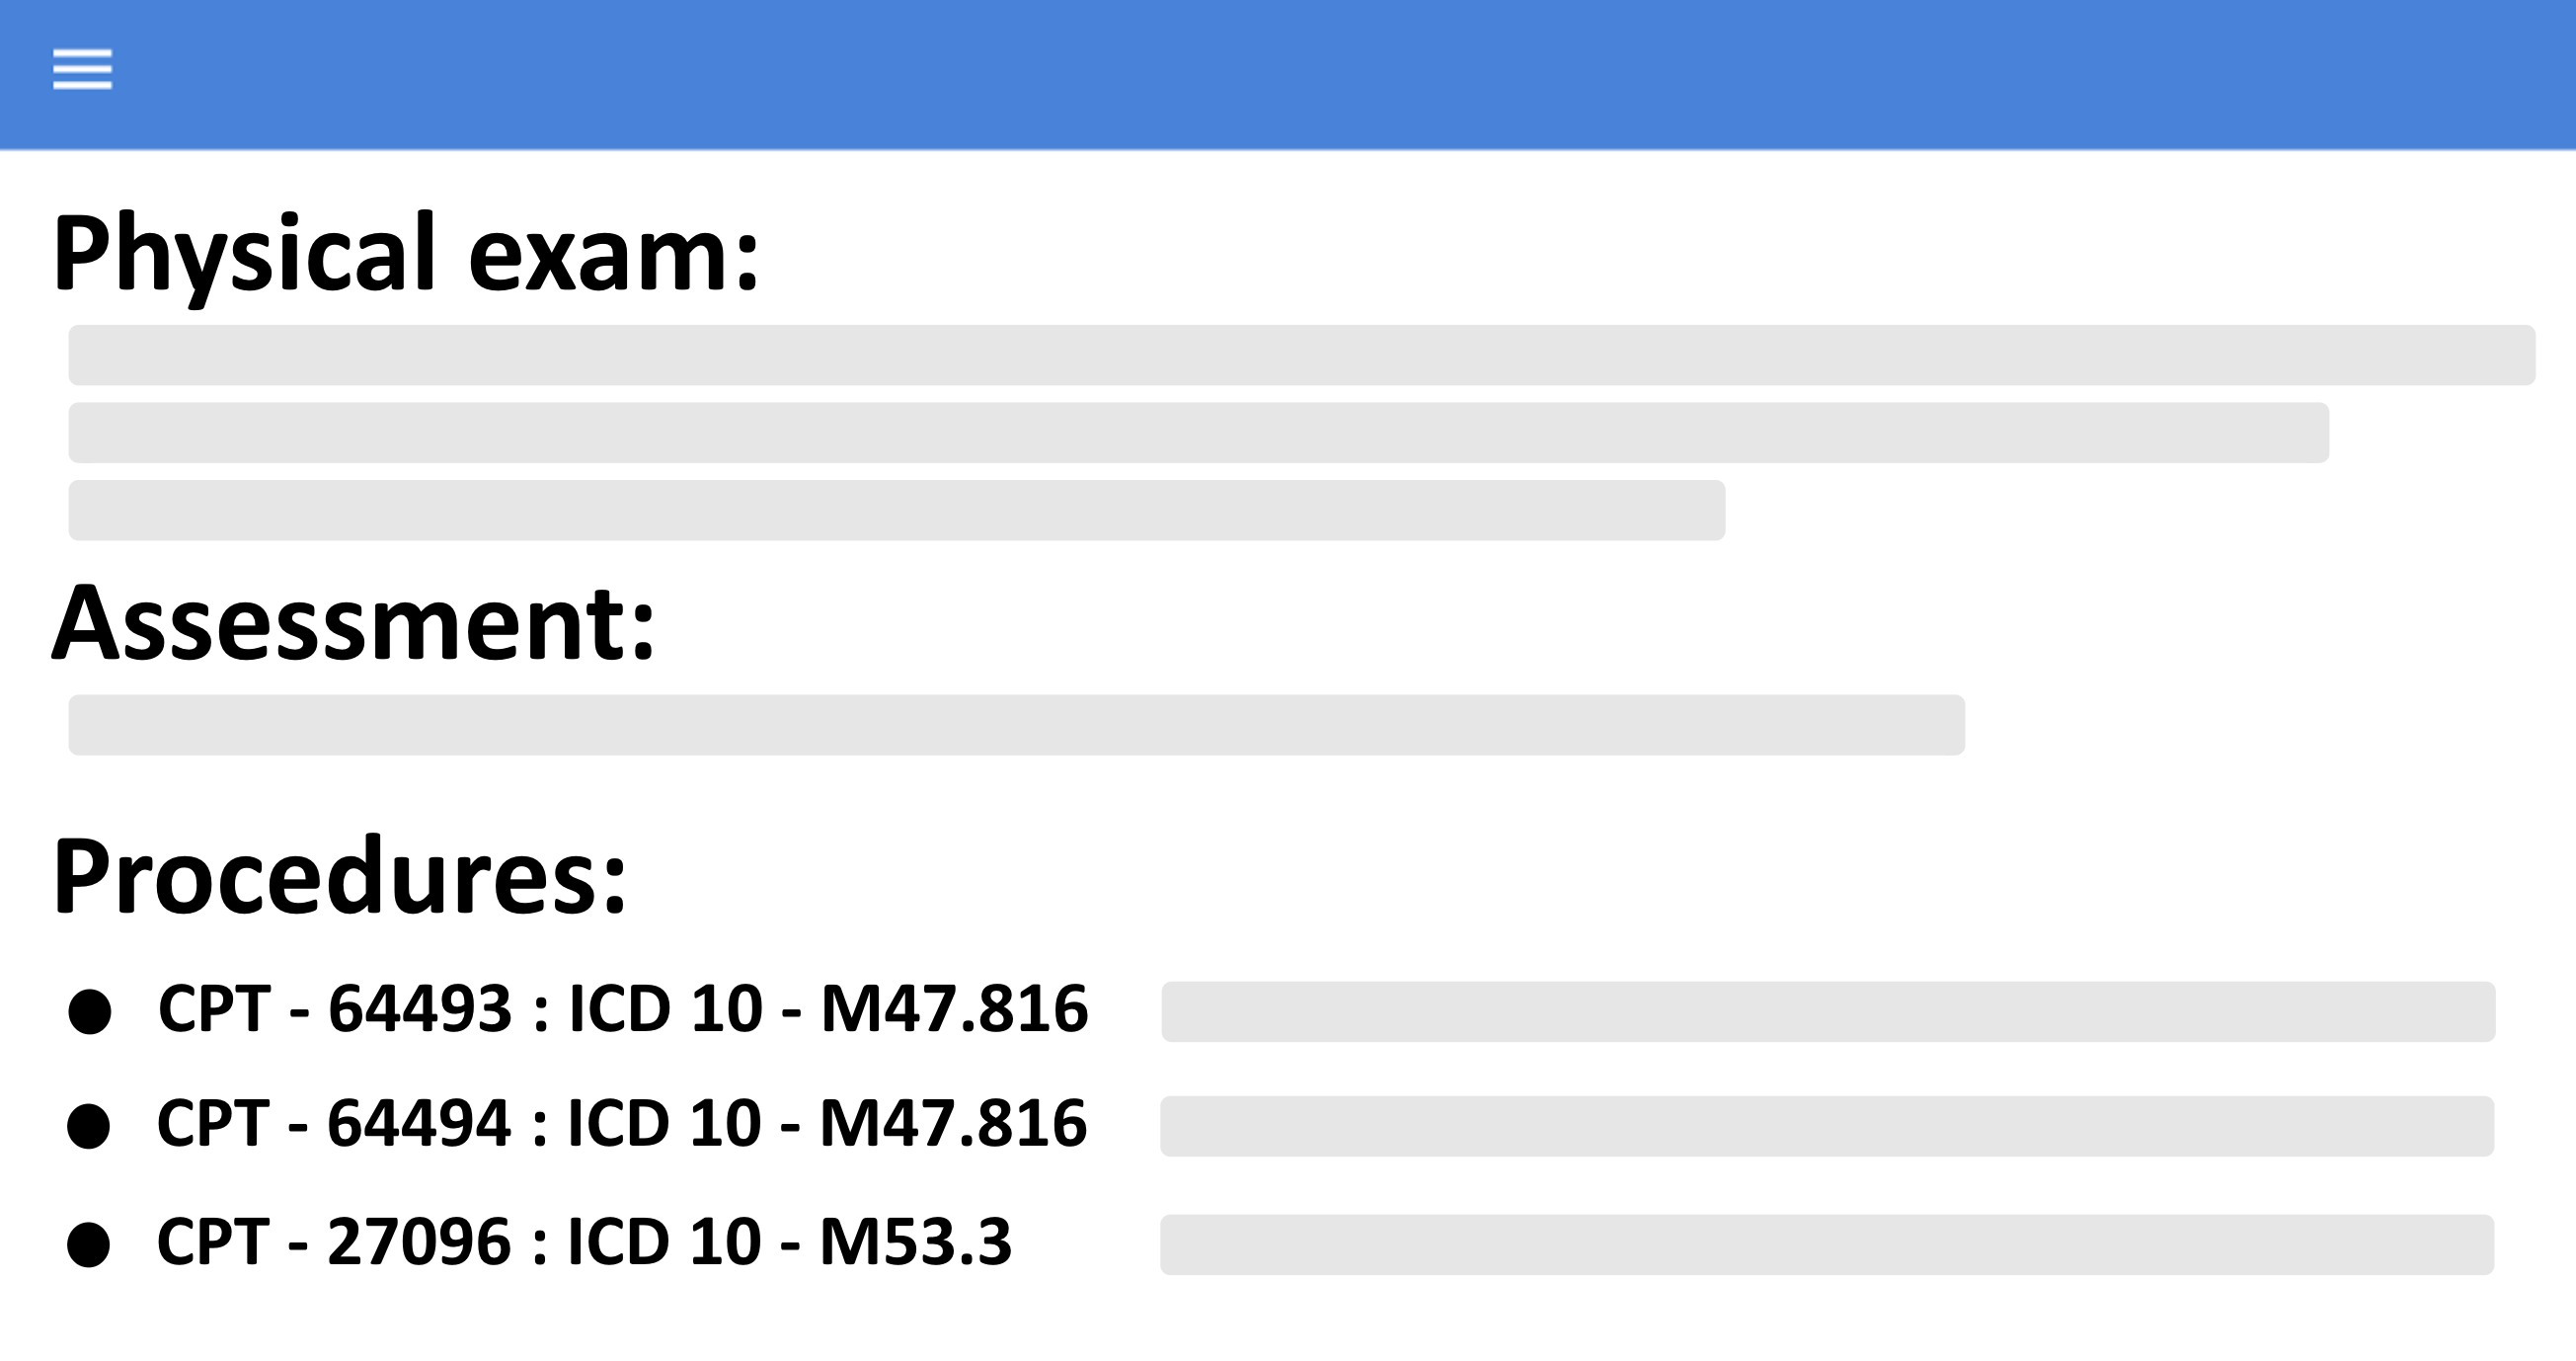Click second Physical exam placeholder line

pos(1198,433)
